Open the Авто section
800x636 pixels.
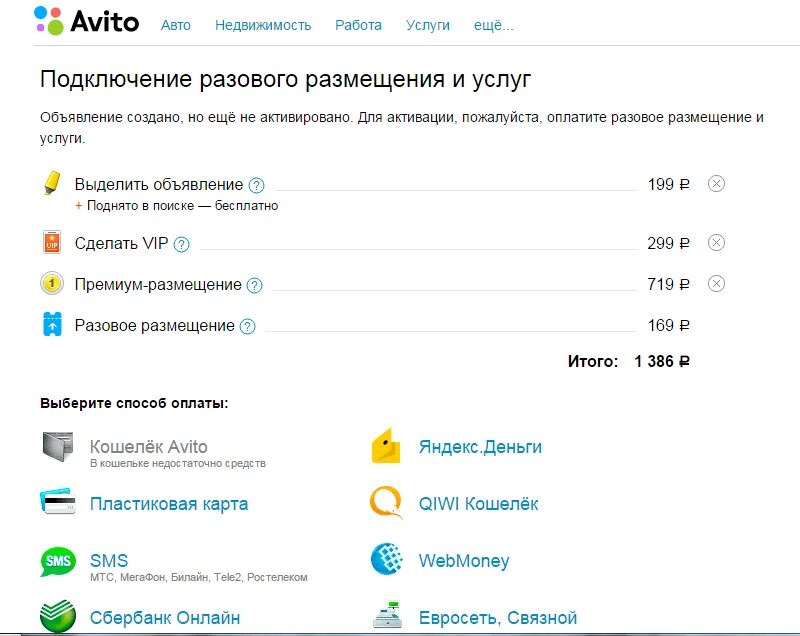pos(176,25)
